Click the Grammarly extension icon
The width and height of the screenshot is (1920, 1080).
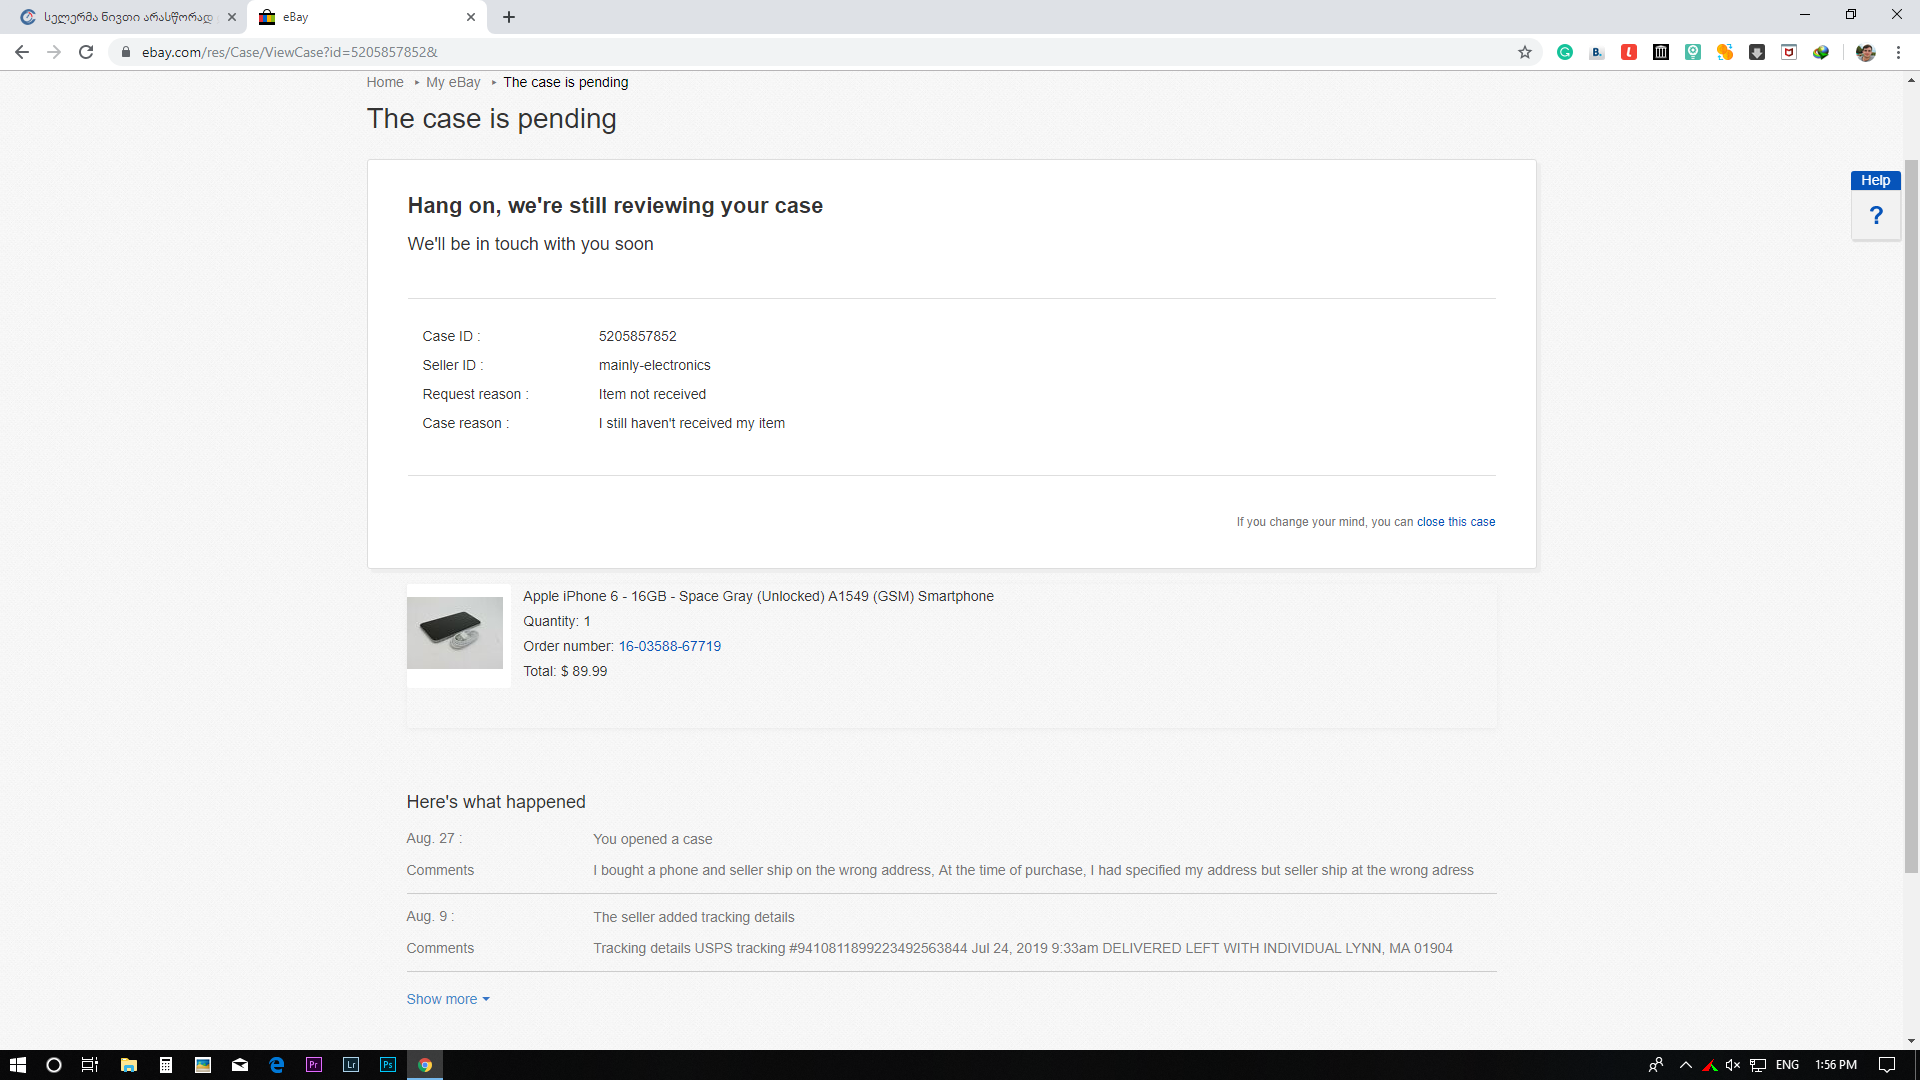(x=1565, y=52)
